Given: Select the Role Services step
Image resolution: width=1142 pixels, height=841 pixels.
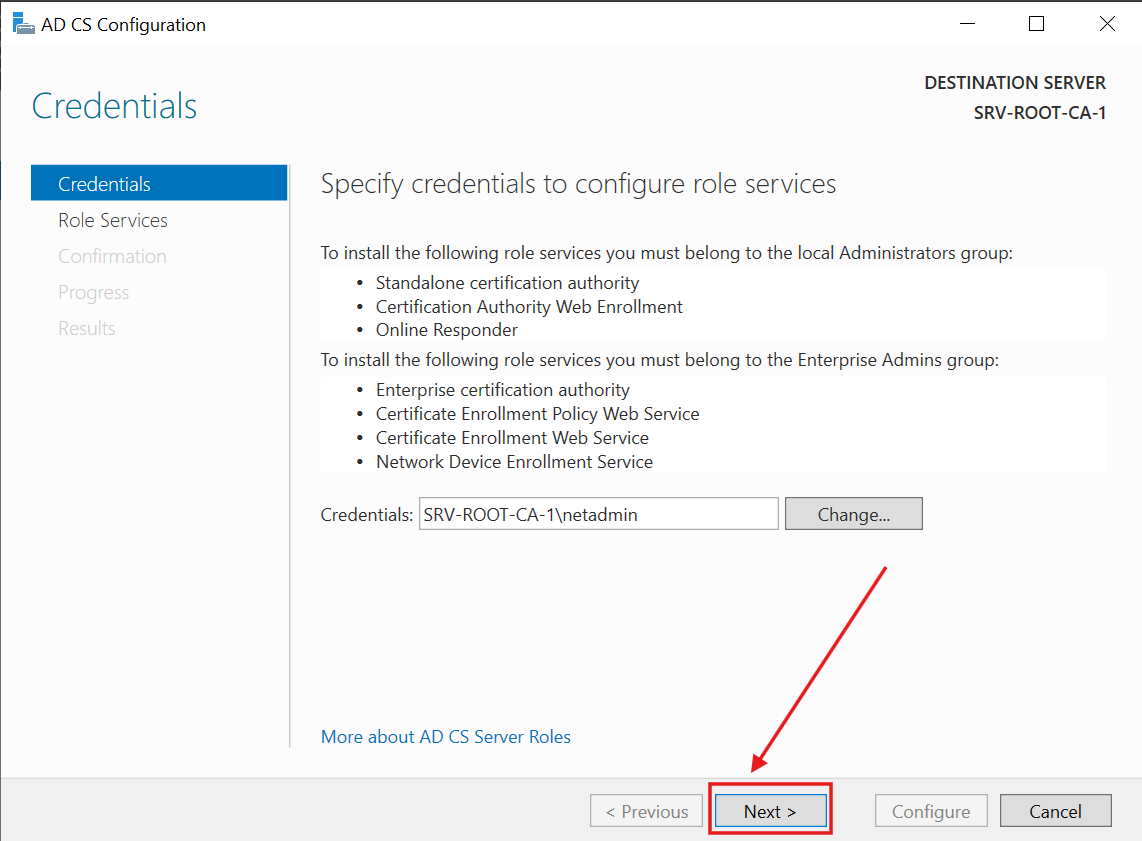Looking at the screenshot, I should tap(112, 220).
